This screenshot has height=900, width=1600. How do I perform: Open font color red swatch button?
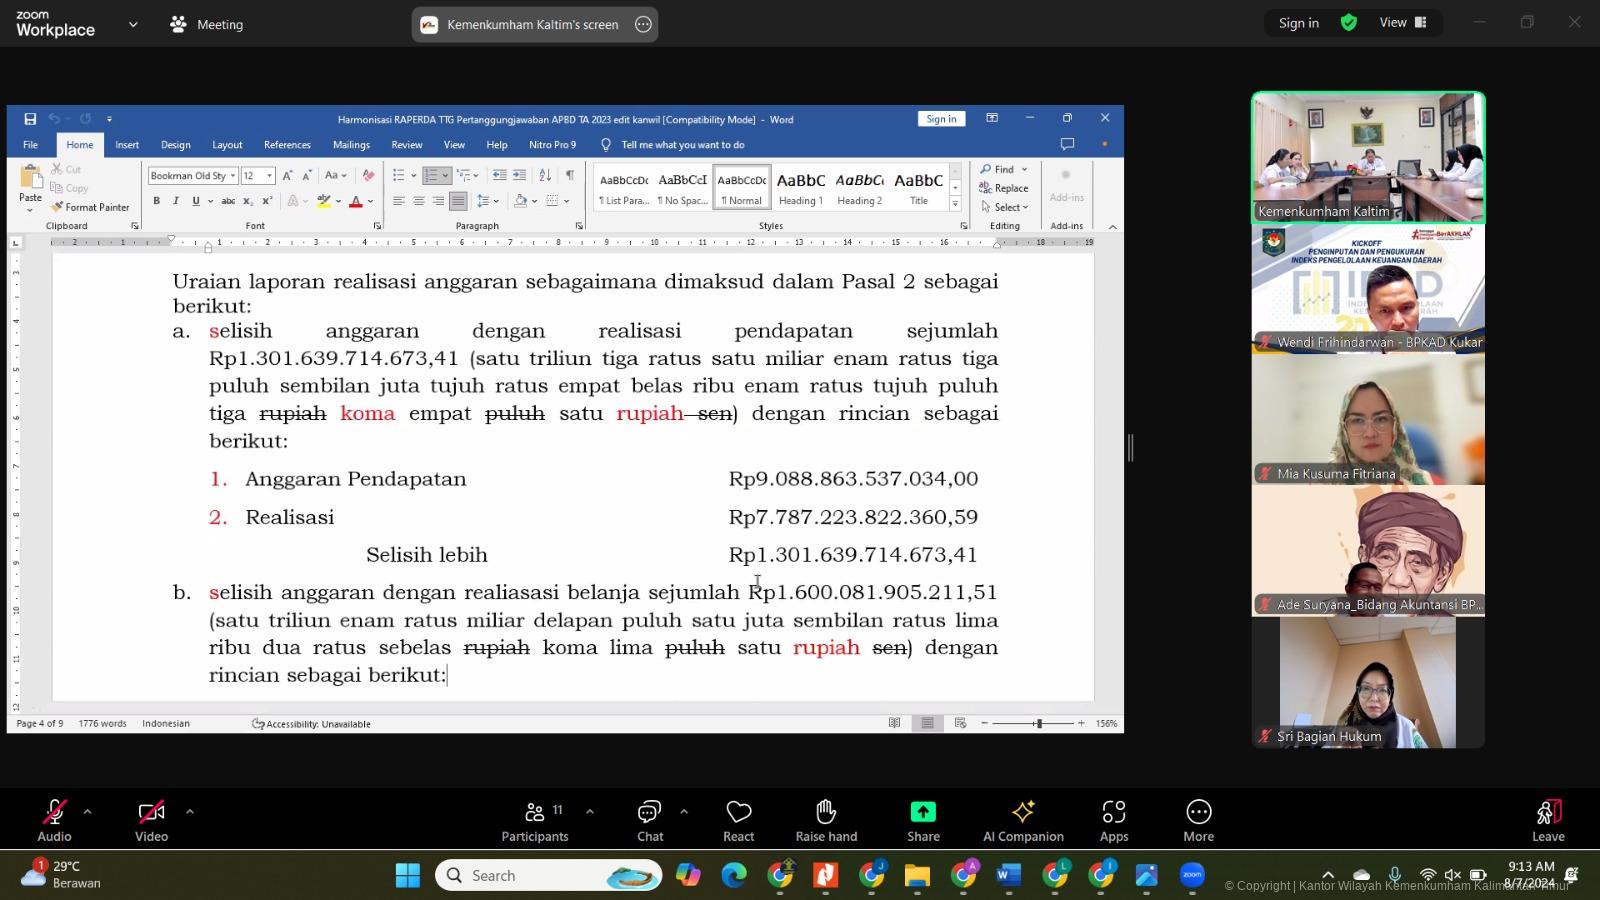355,201
